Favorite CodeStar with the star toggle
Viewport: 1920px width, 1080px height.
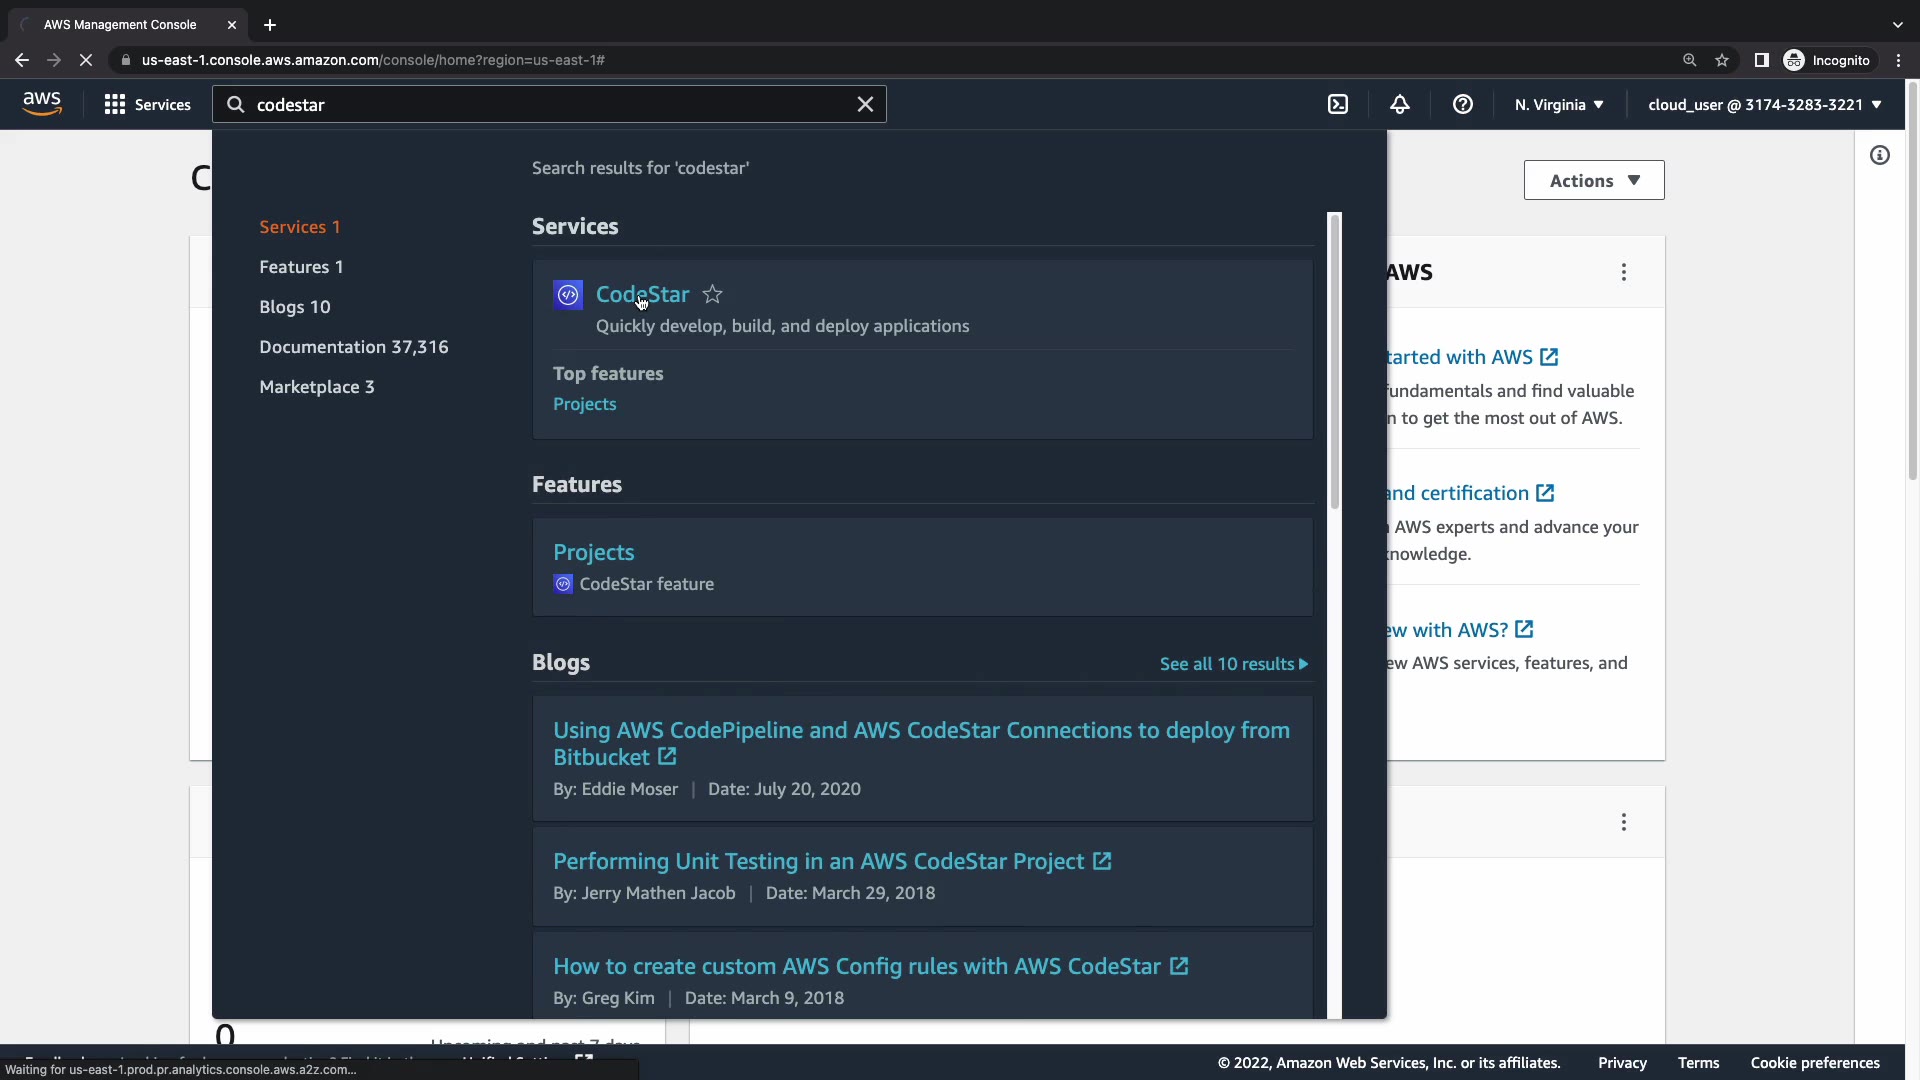coord(712,294)
